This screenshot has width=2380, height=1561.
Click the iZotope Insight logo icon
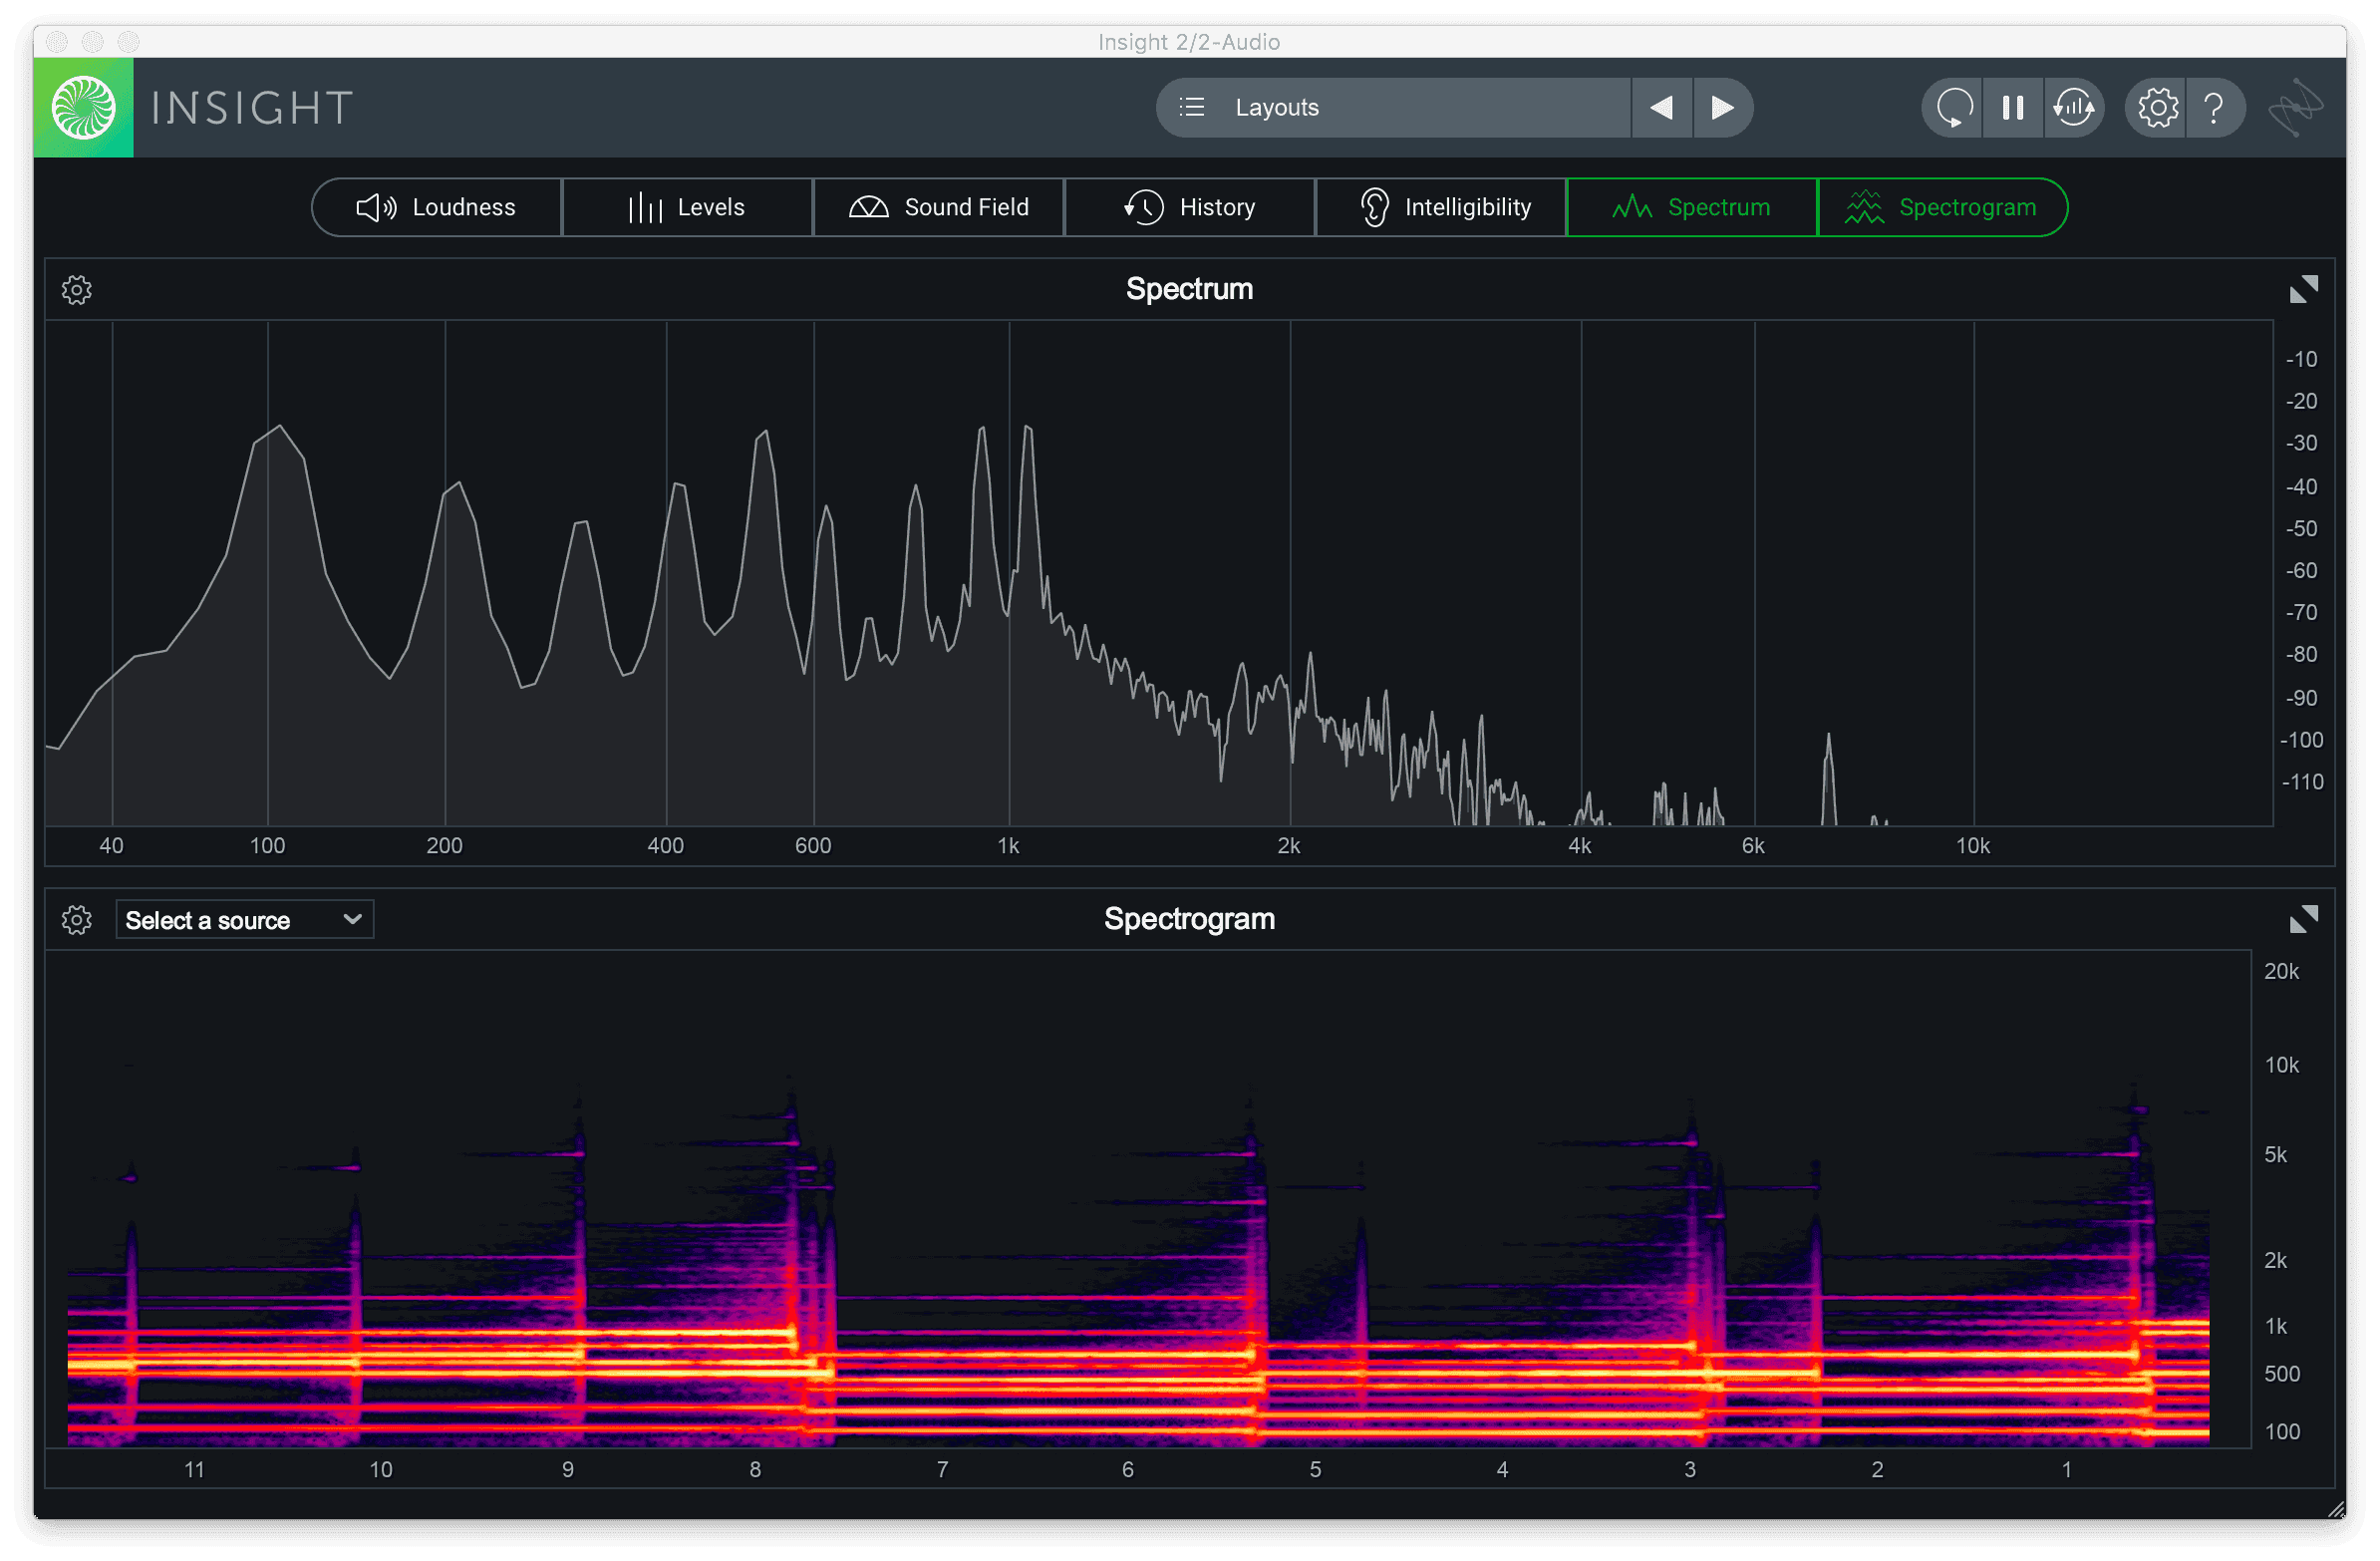(84, 107)
